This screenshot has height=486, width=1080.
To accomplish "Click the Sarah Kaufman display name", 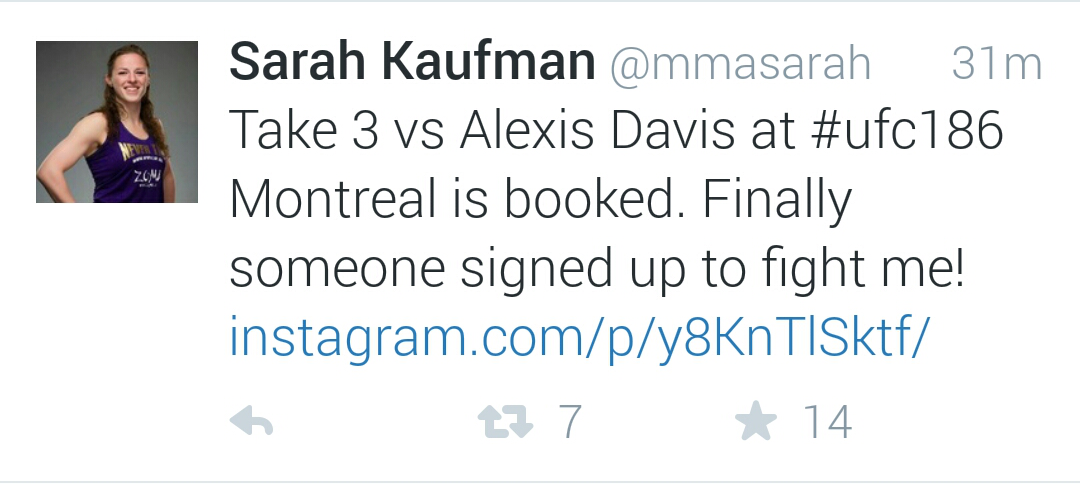I will pos(412,65).
